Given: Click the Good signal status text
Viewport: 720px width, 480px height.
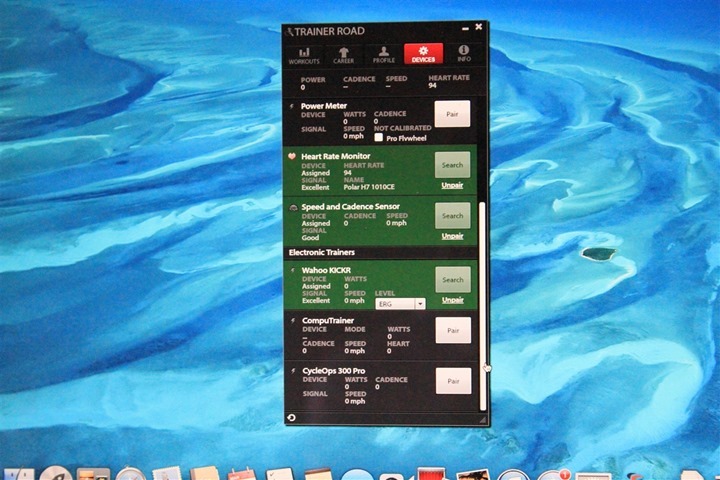Looking at the screenshot, I should pos(310,238).
